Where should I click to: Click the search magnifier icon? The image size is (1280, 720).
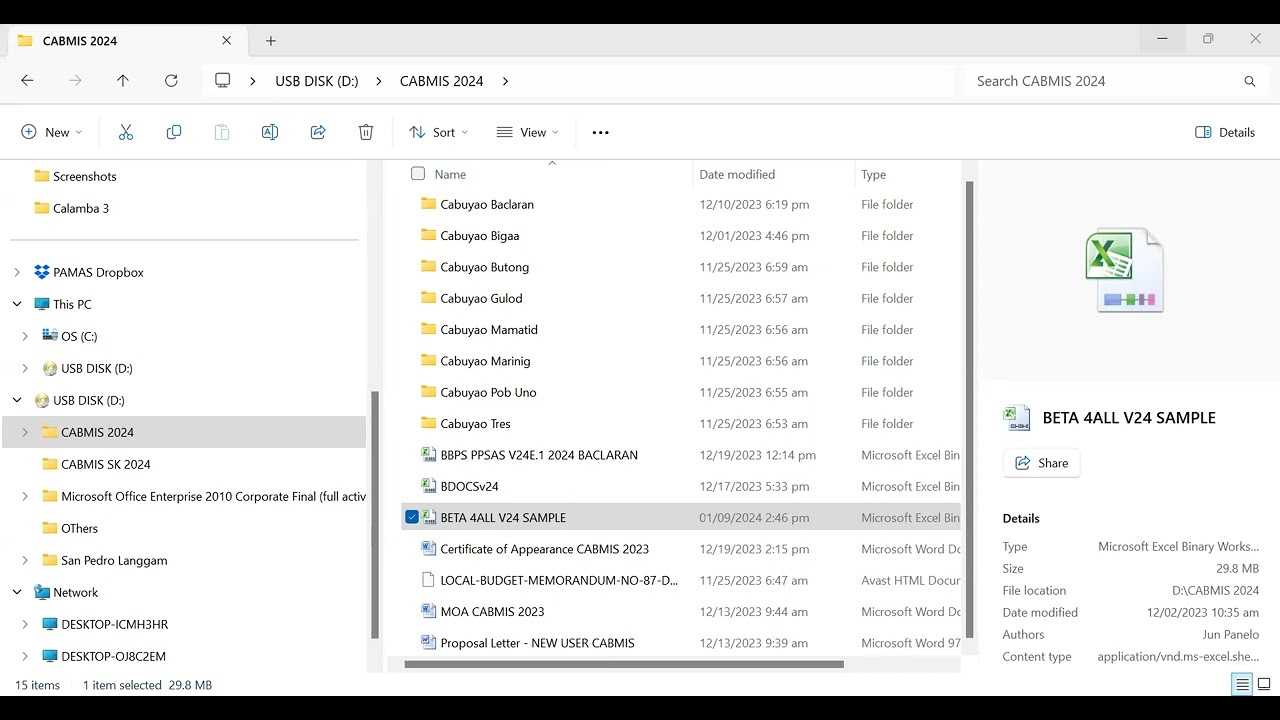(1249, 81)
